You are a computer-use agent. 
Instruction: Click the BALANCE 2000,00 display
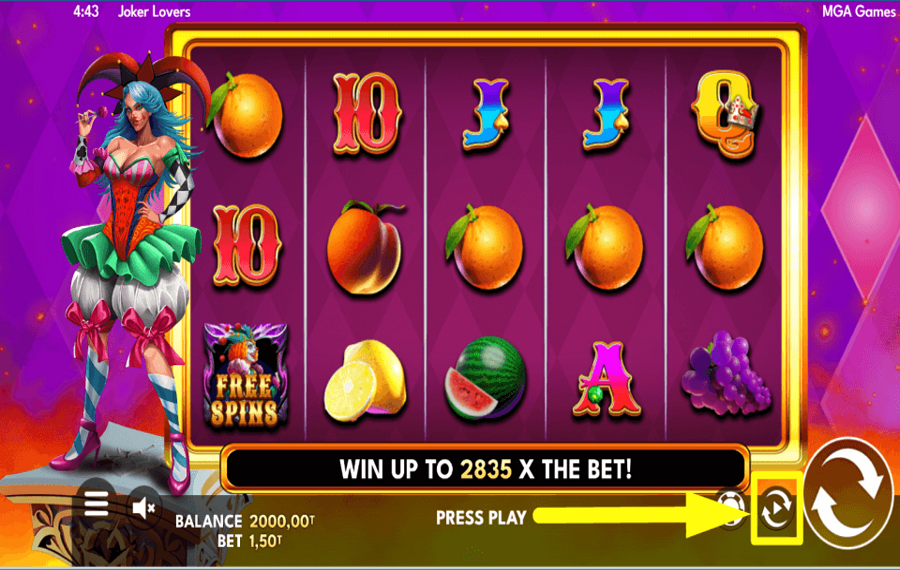pos(245,521)
